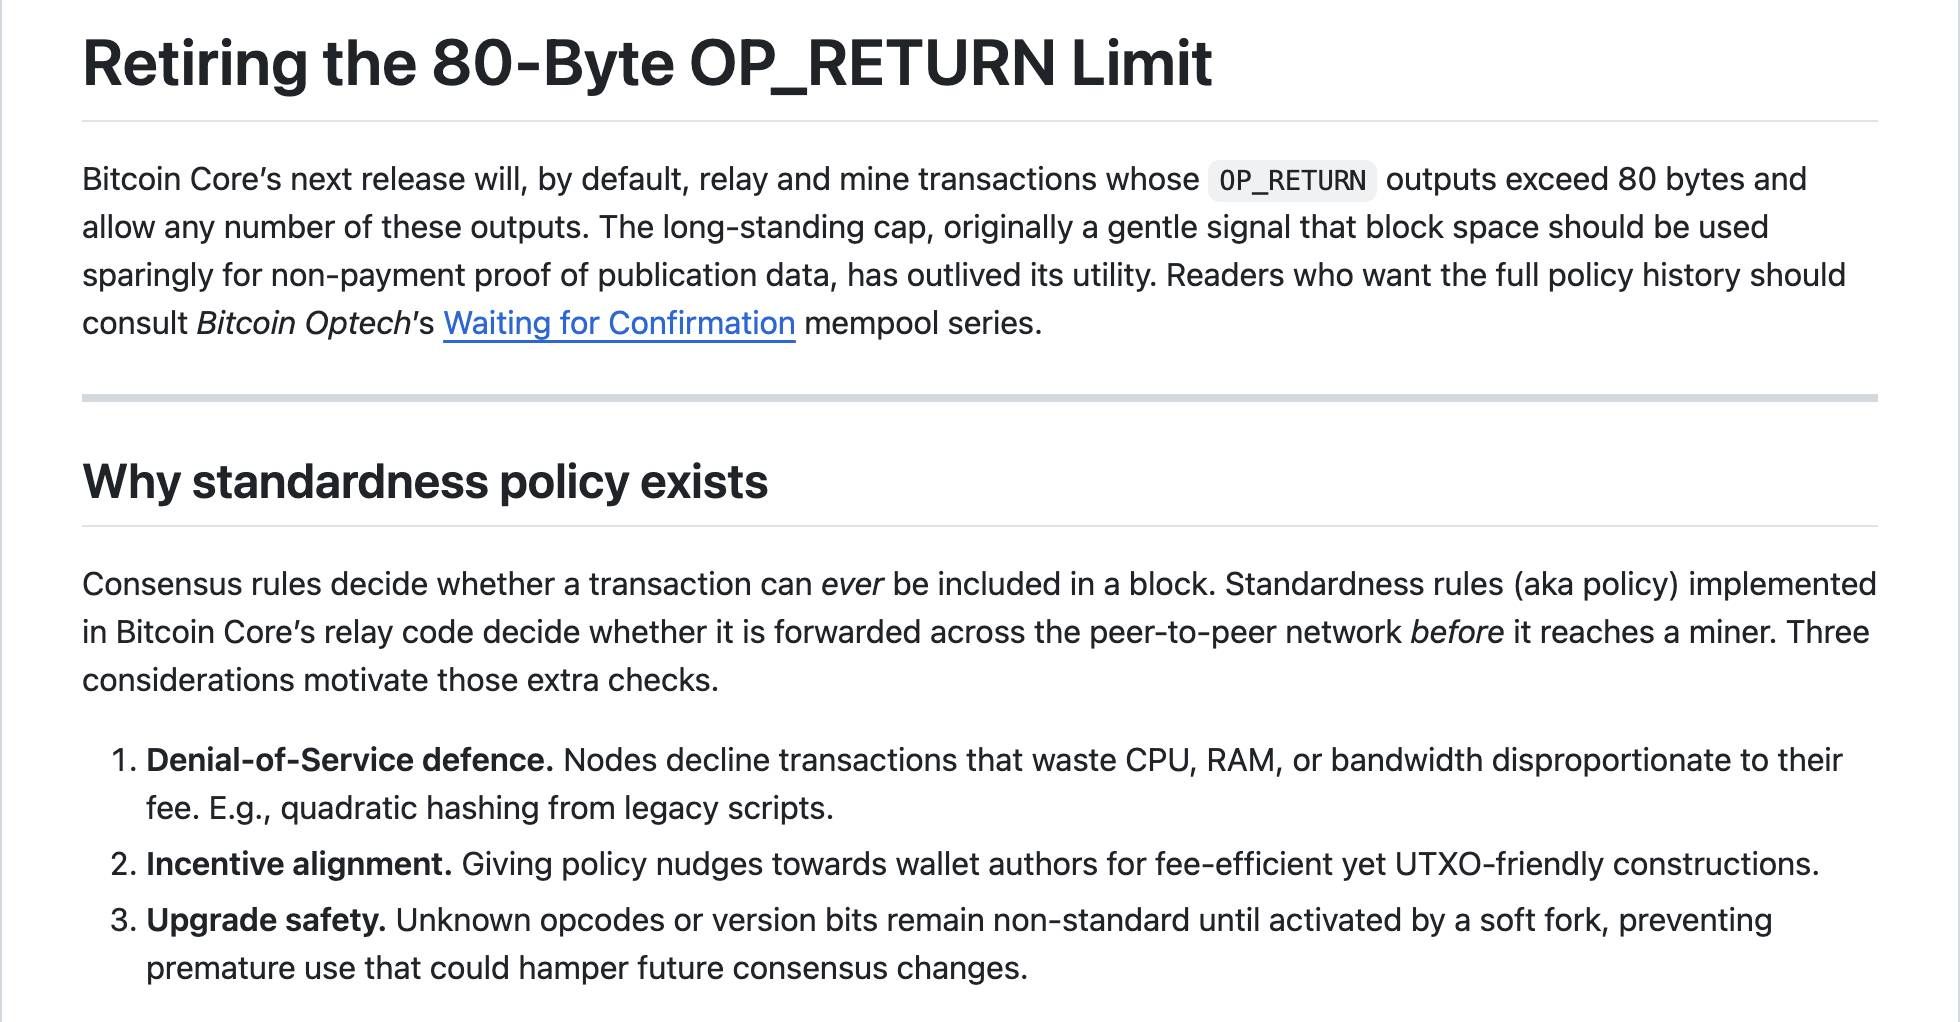Click the bold Incentive alignment term

coord(299,864)
